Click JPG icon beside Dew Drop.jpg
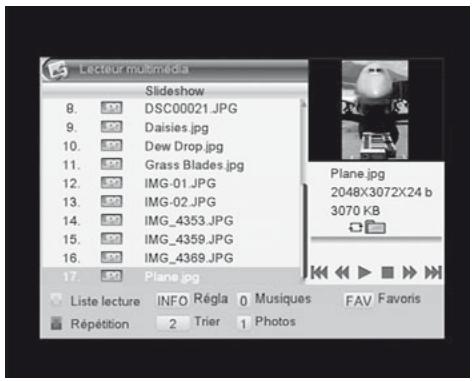This screenshot has height=381, width=473. 112,145
